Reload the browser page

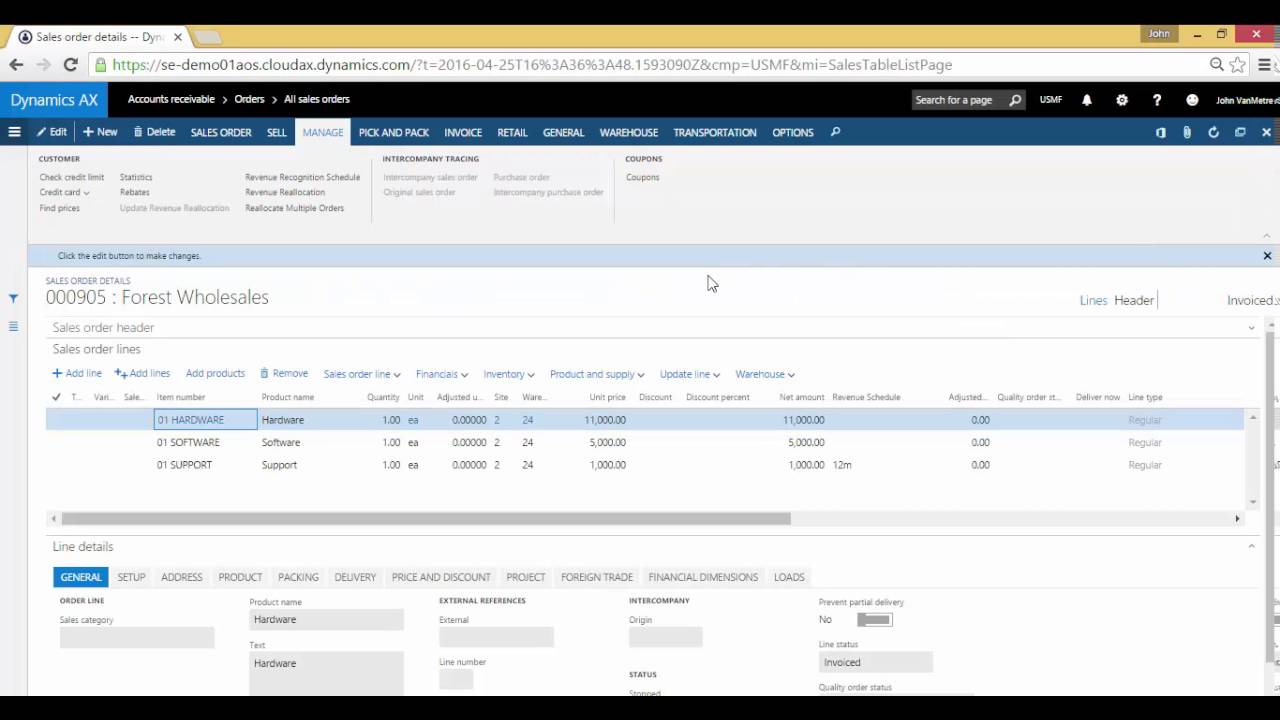point(70,64)
